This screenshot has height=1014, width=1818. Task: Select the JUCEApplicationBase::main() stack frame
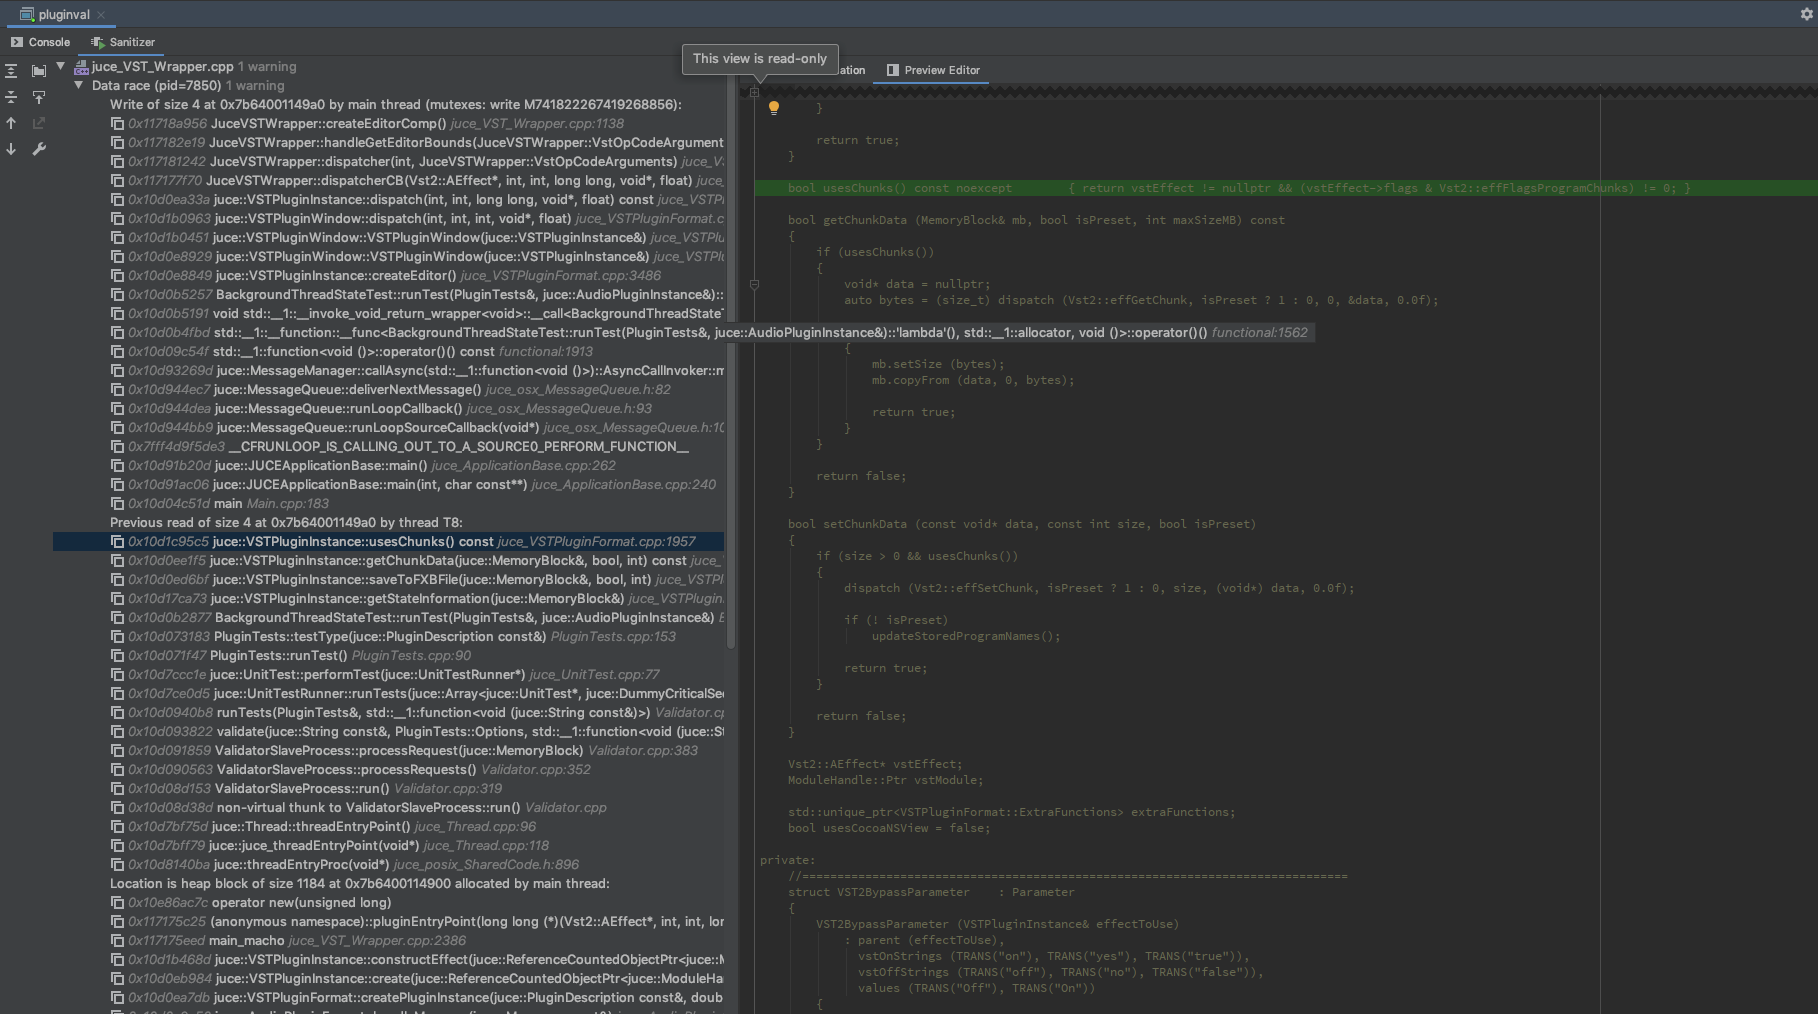320,466
